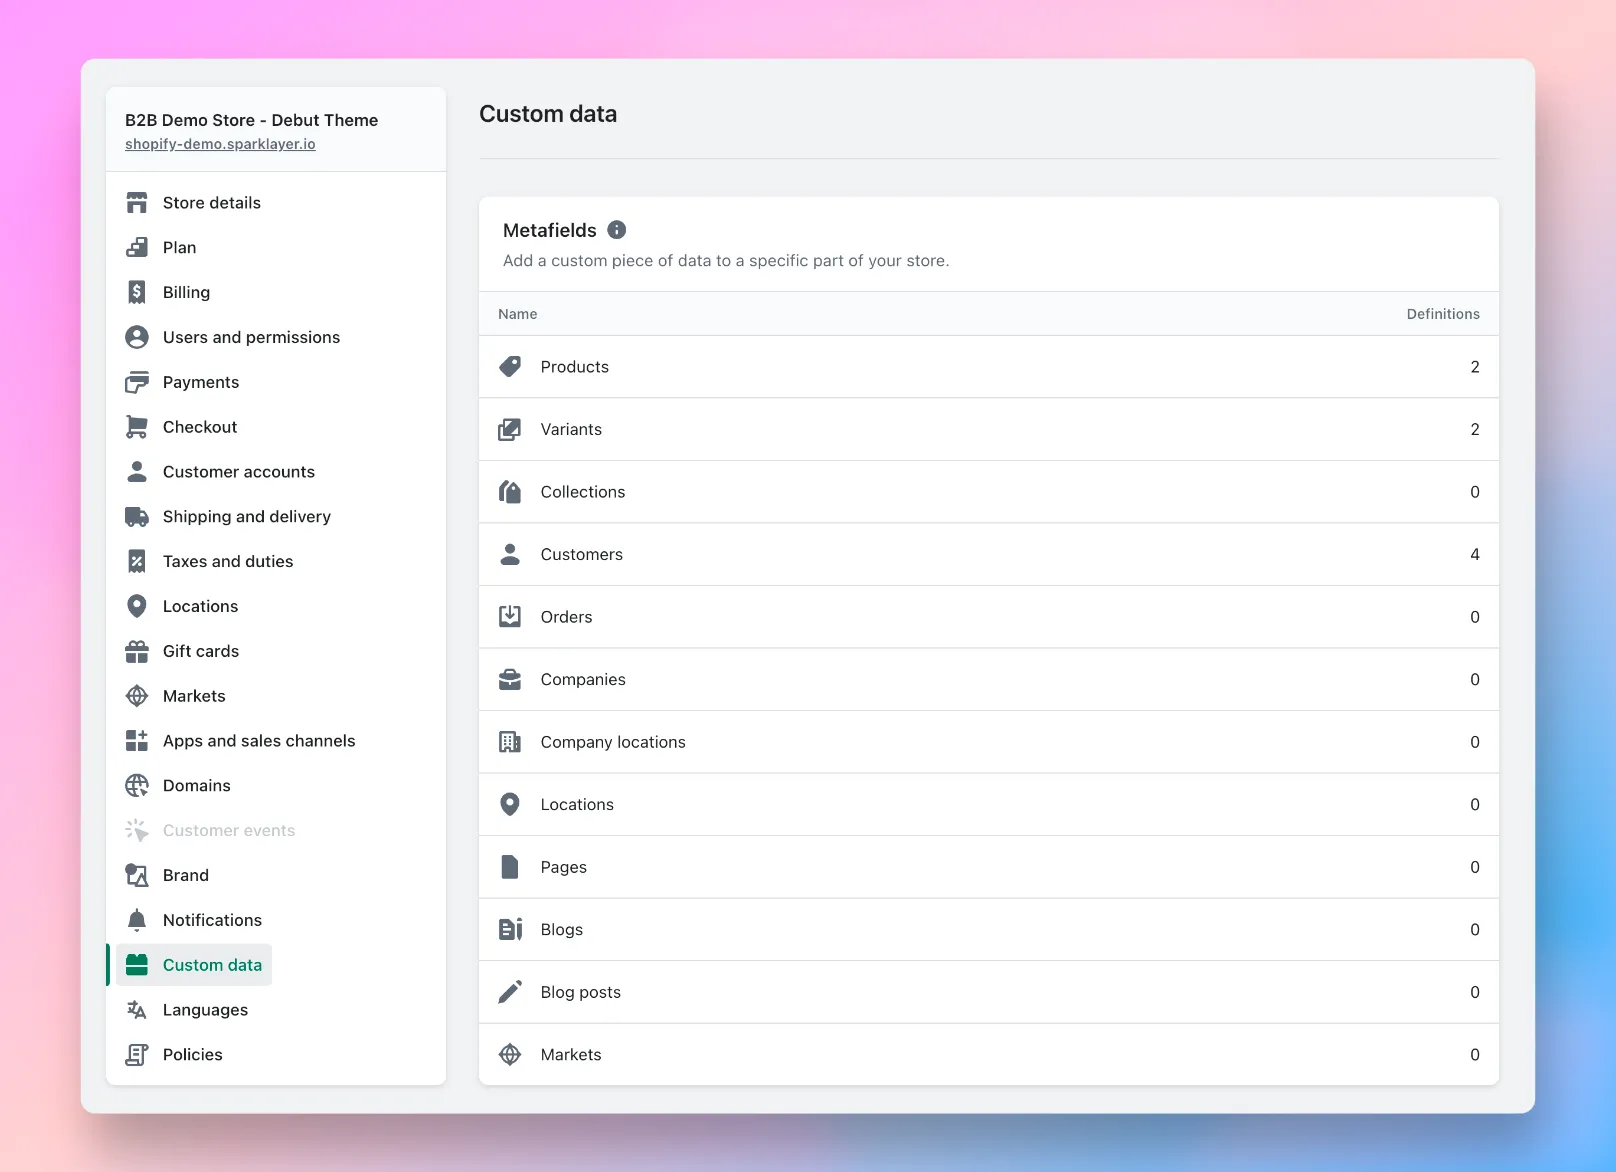The width and height of the screenshot is (1616, 1172).
Task: Click the Collections icon in Metafields list
Action: (510, 492)
